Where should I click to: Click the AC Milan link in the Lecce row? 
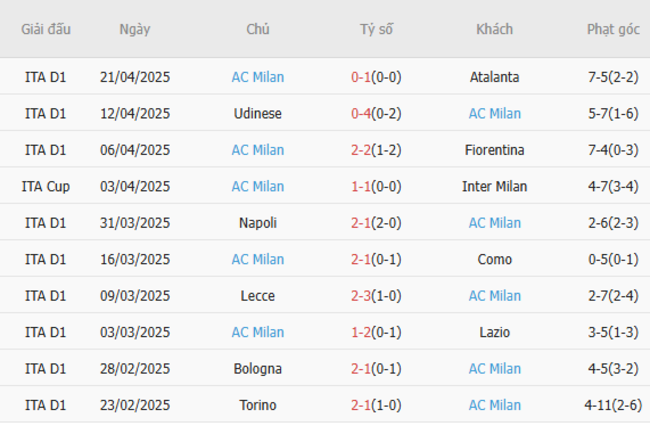[x=494, y=296]
